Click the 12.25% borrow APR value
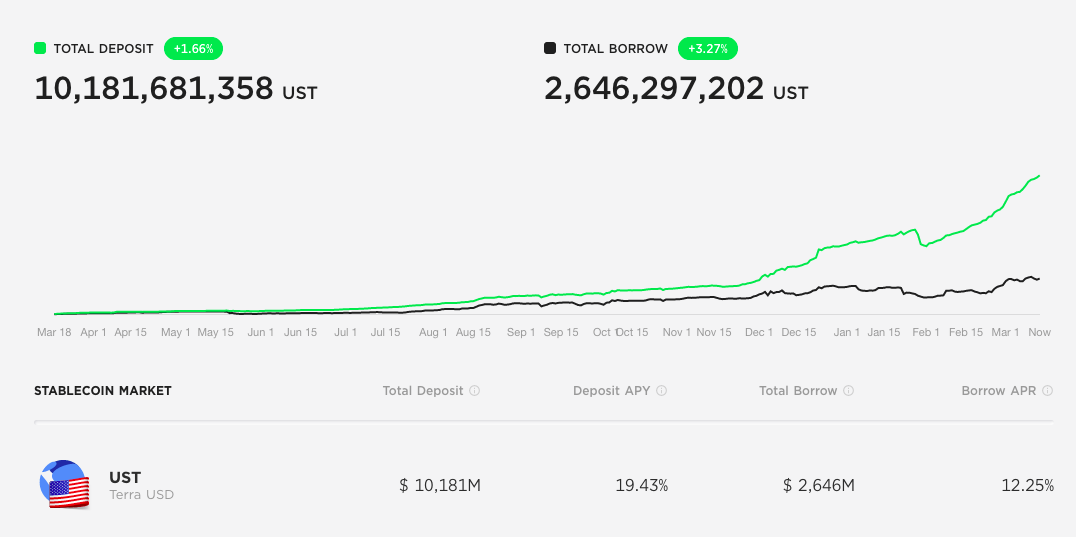Image resolution: width=1076 pixels, height=537 pixels. point(1027,486)
